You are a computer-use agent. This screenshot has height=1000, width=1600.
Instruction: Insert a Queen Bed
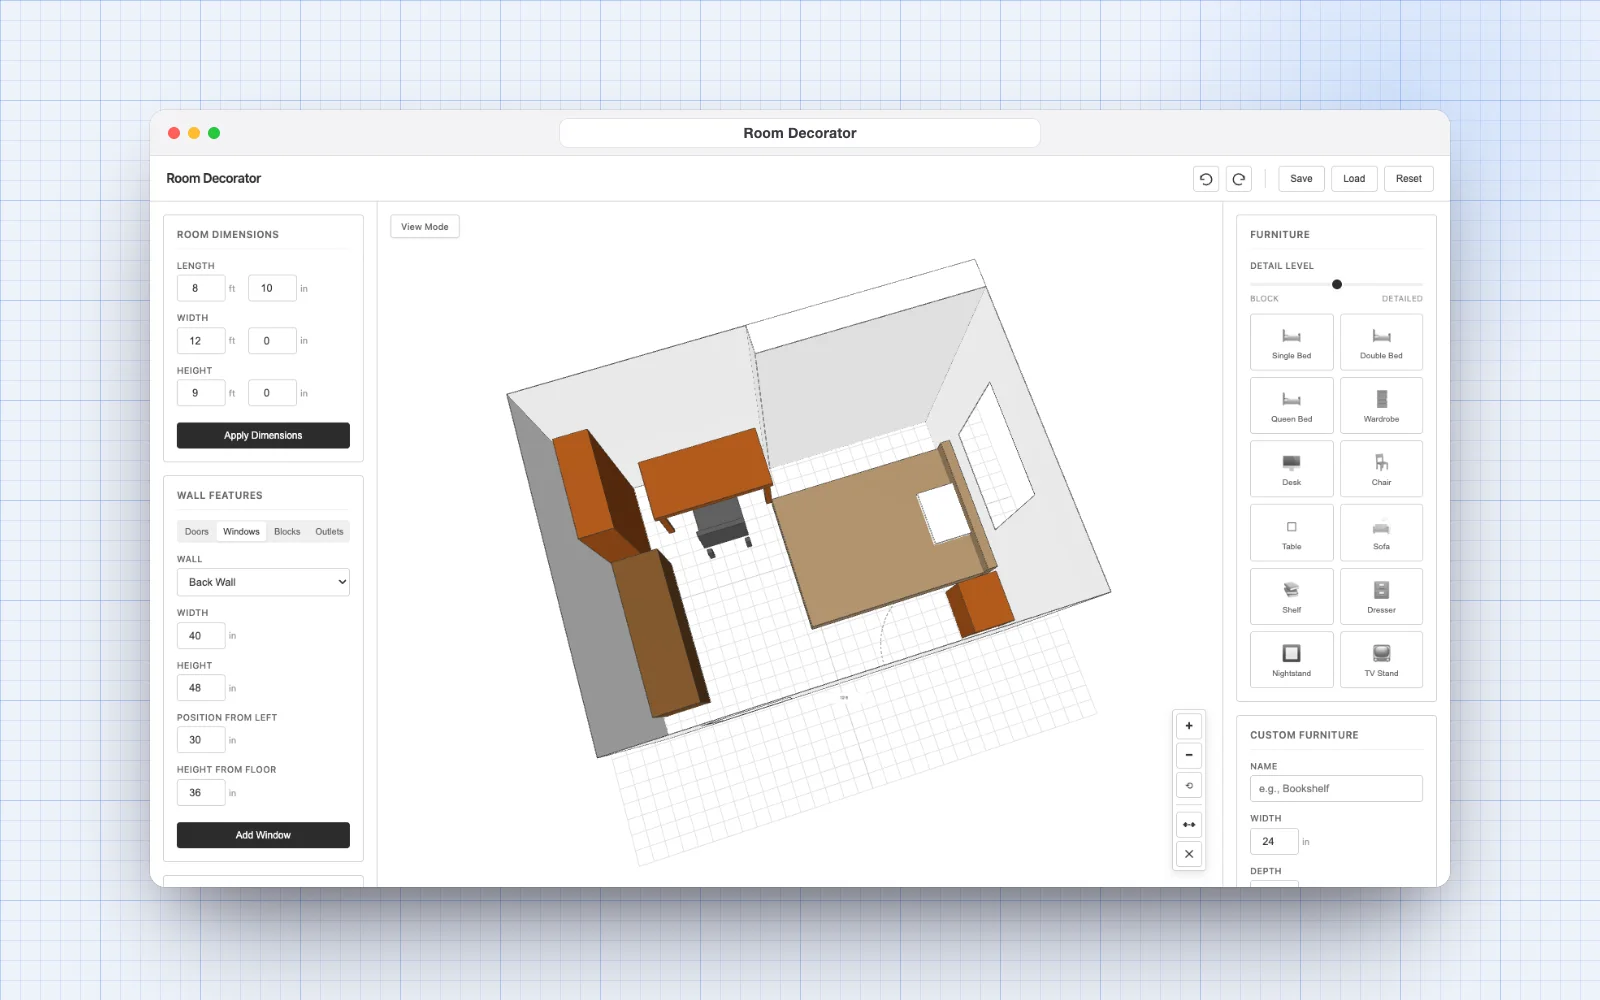click(x=1291, y=405)
